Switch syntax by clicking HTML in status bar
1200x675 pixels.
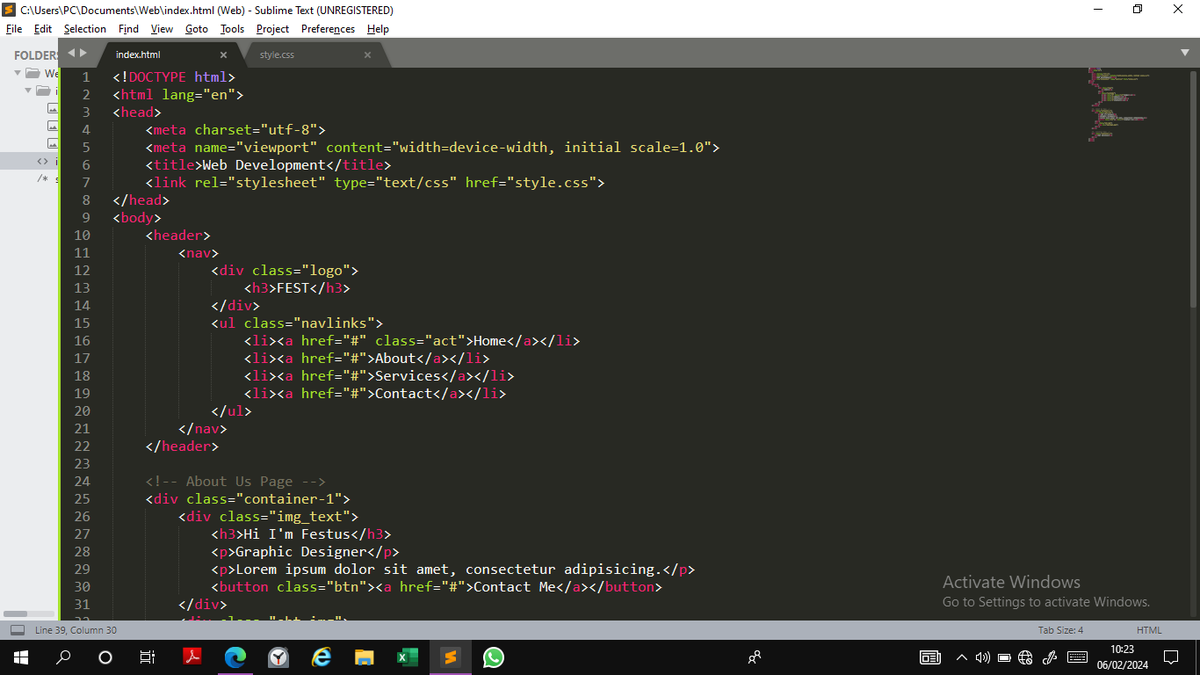pos(1148,629)
